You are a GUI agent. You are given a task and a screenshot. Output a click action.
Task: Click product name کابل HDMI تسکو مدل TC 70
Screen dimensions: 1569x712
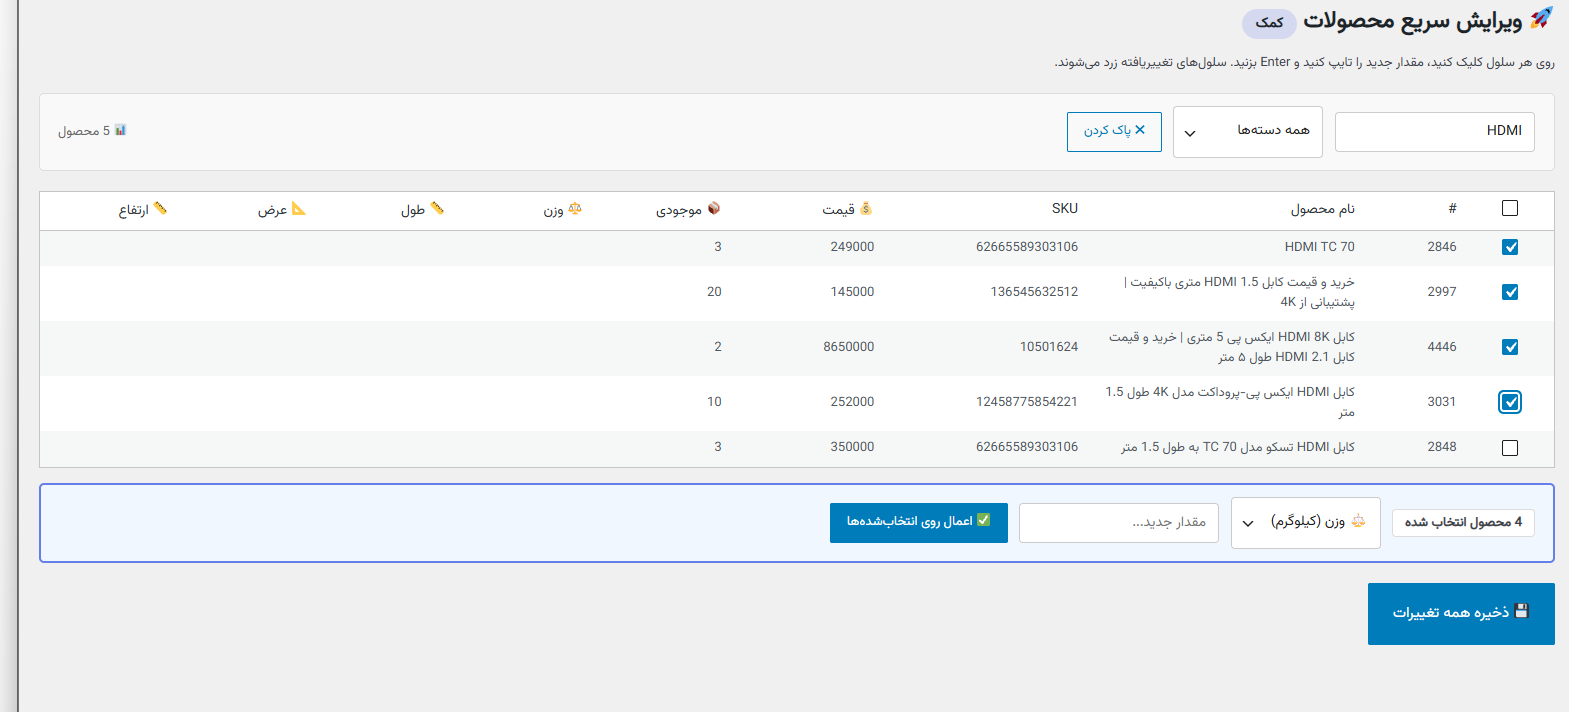click(1238, 447)
